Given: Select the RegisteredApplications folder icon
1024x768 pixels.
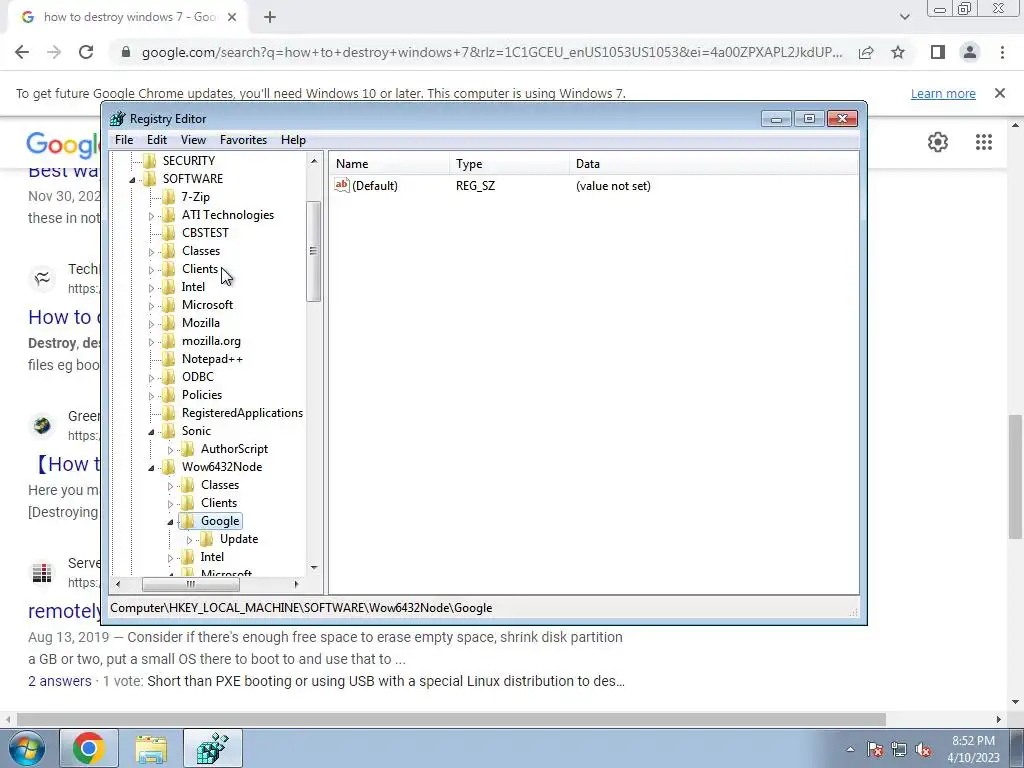Looking at the screenshot, I should point(168,413).
